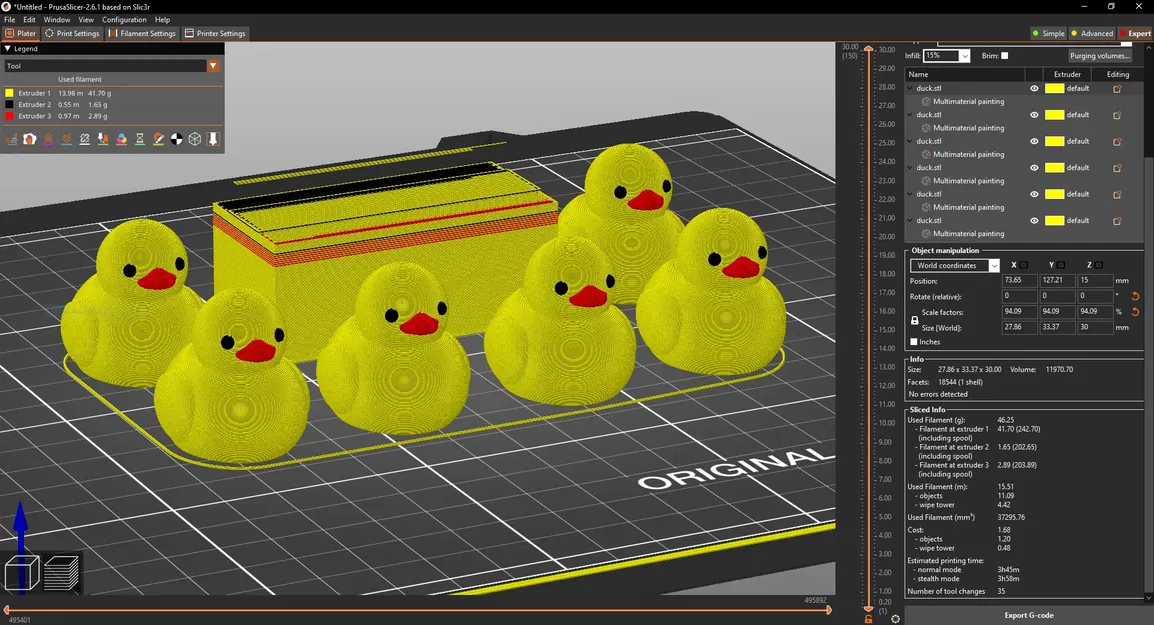Reset rotation with orange arrow icon
The height and width of the screenshot is (625, 1154).
[1135, 296]
